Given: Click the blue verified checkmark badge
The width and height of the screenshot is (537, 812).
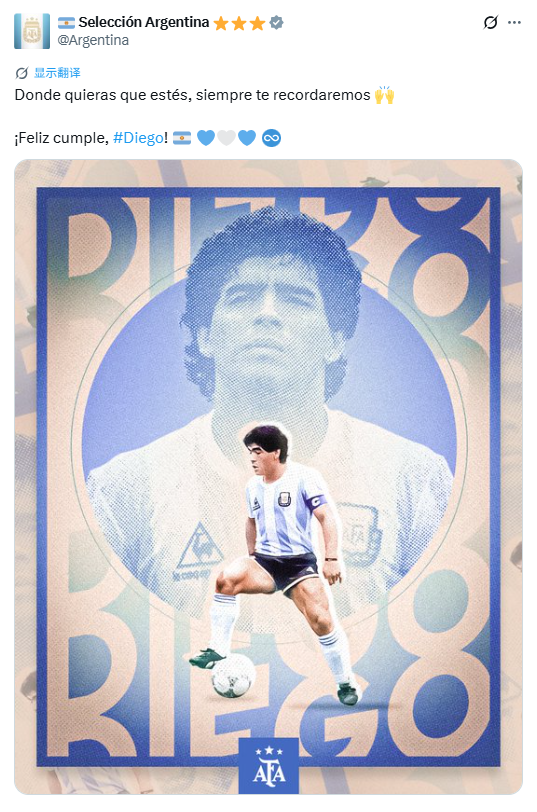Looking at the screenshot, I should pyautogui.click(x=277, y=22).
